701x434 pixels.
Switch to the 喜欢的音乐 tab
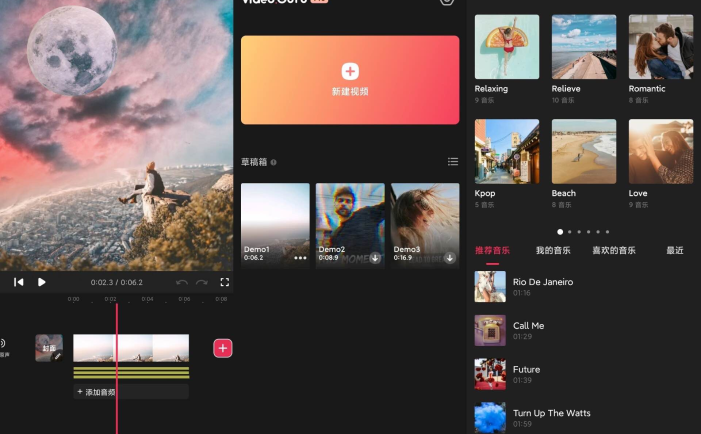point(614,250)
